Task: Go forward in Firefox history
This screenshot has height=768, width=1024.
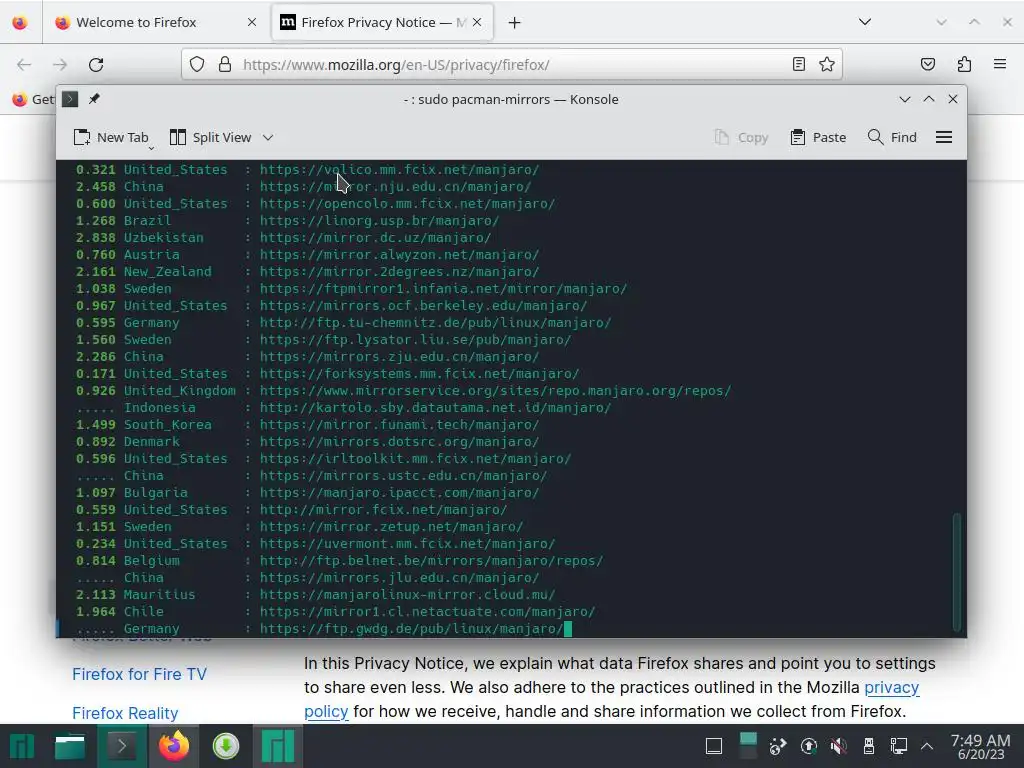Action: 60,65
